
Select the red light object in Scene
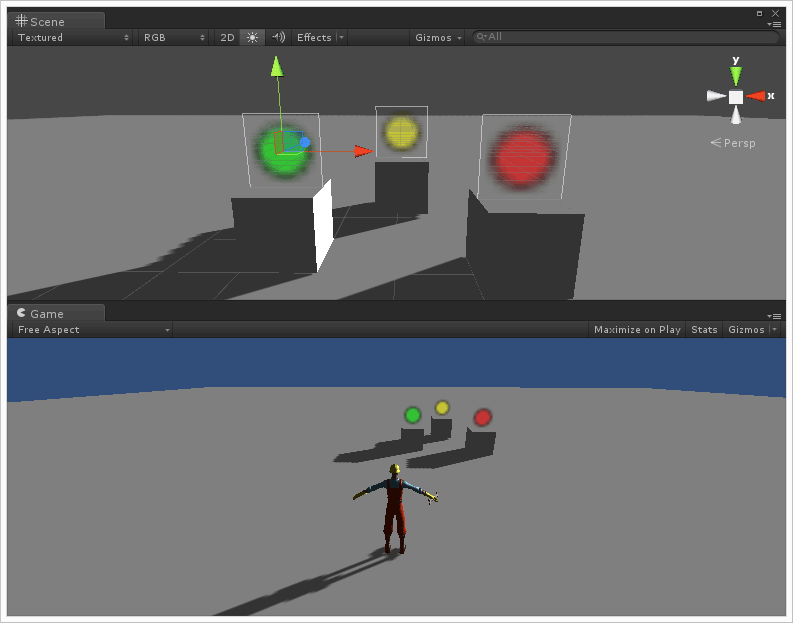pos(523,158)
